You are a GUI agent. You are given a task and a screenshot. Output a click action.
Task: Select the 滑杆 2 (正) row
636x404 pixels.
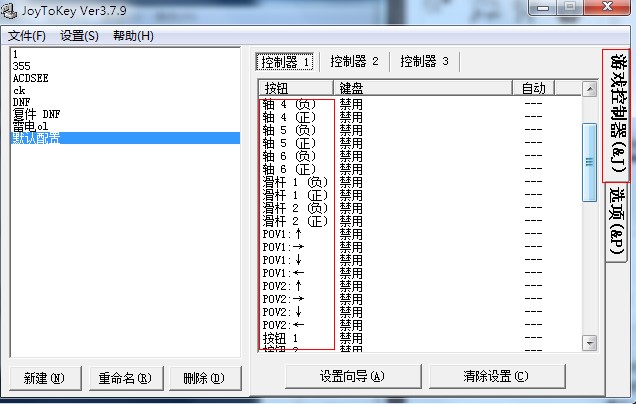420,221
